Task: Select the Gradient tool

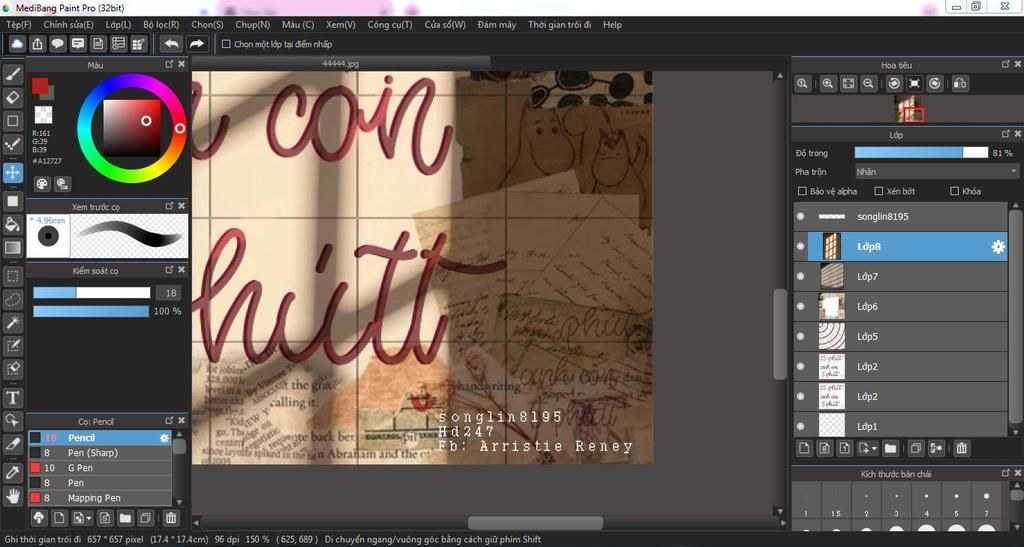Action: coord(12,247)
